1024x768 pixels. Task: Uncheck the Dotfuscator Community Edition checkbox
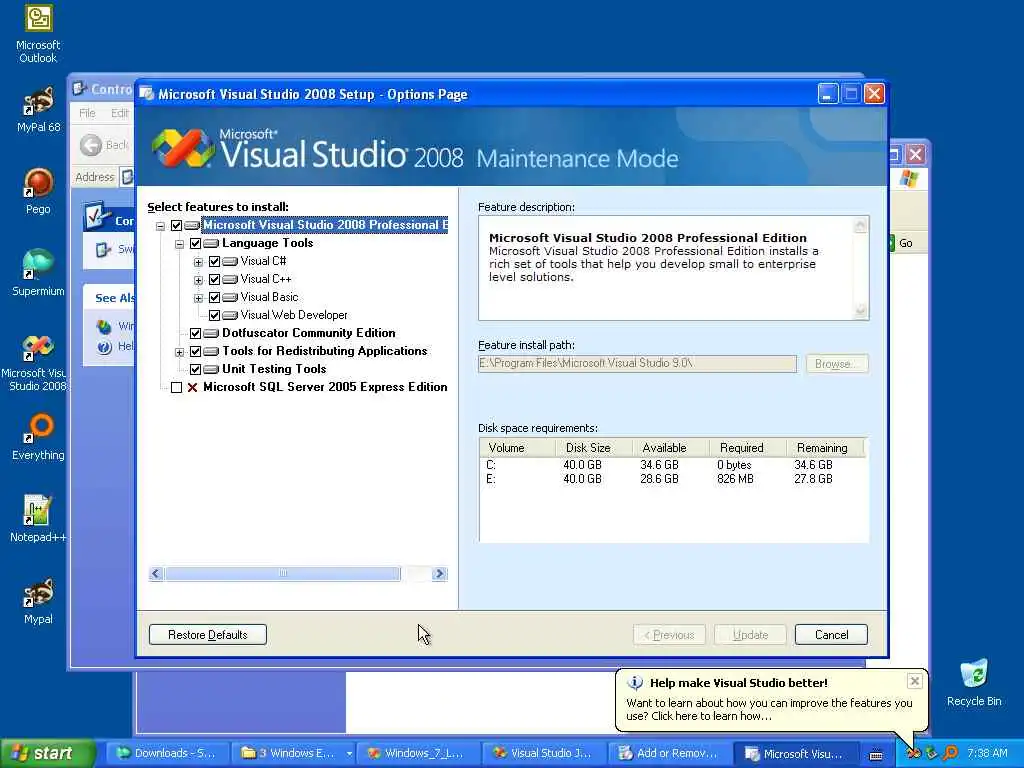click(195, 333)
